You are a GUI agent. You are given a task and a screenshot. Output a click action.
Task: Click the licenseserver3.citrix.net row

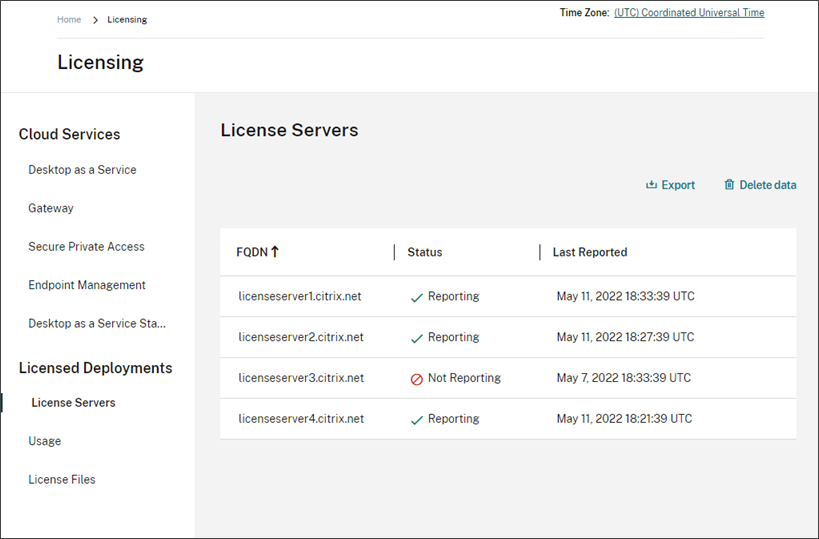301,378
